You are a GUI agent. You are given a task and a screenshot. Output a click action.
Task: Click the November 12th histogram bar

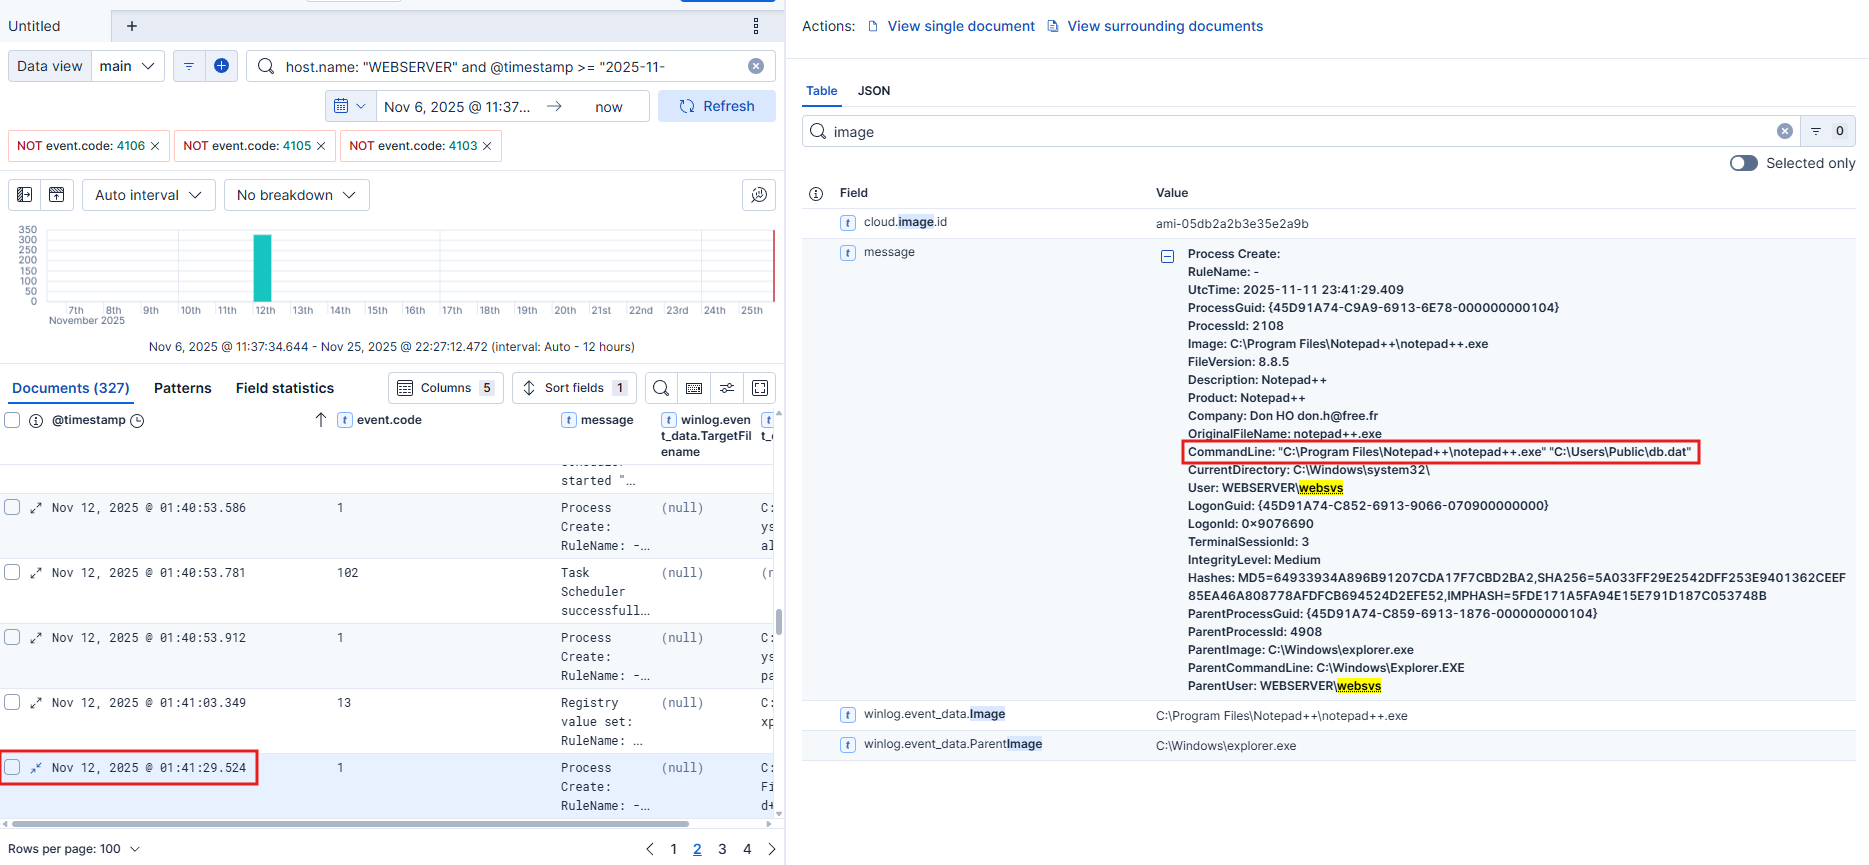[262, 268]
